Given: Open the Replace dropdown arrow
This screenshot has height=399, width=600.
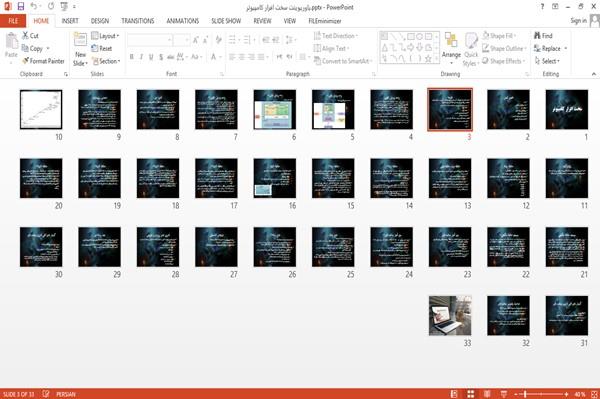Looking at the screenshot, I should 566,48.
